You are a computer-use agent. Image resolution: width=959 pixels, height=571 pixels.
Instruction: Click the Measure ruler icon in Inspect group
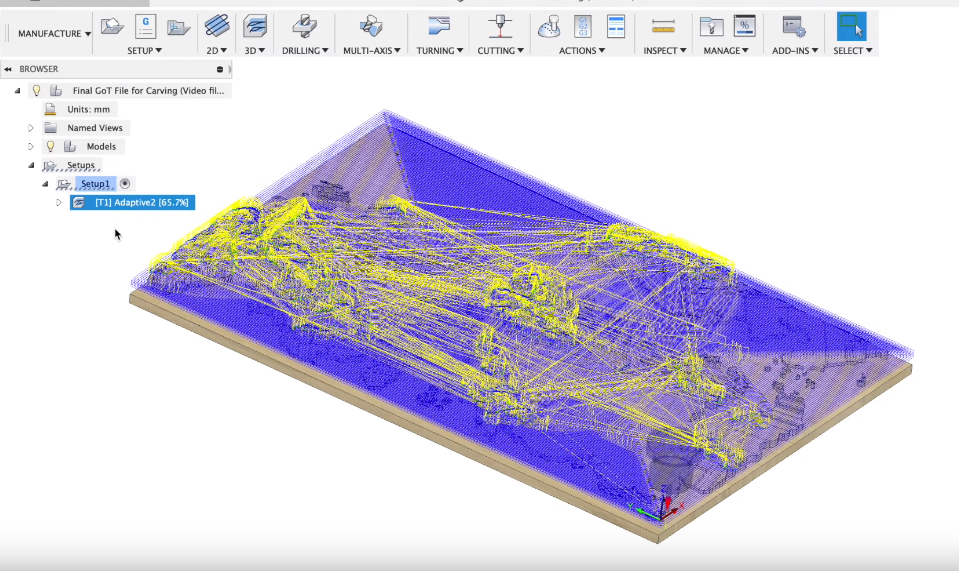[664, 26]
